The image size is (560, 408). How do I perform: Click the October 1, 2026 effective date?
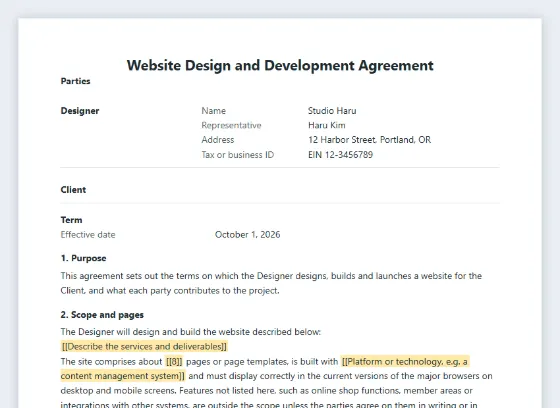248,235
